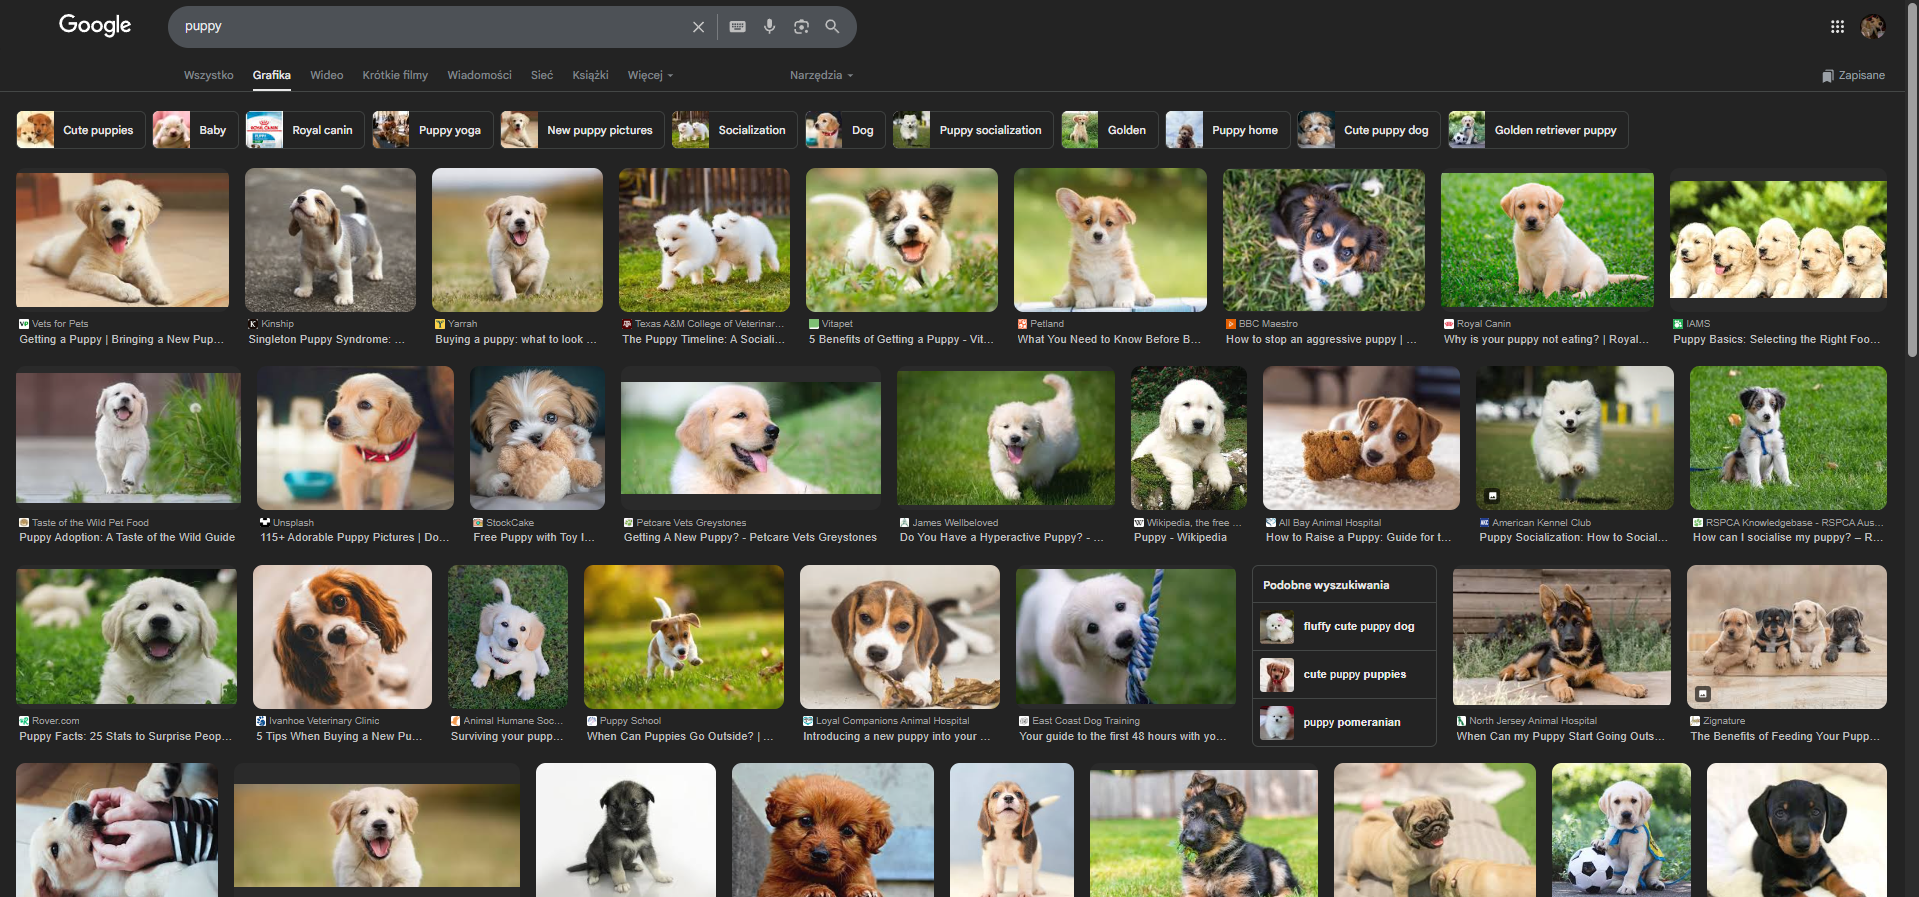Open the account profile avatar

(1873, 27)
